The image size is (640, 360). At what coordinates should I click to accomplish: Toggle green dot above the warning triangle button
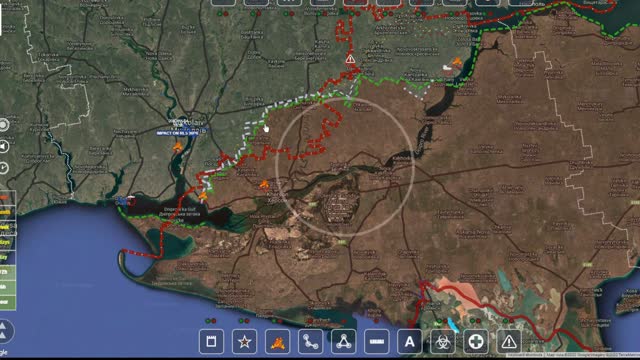tap(505, 321)
